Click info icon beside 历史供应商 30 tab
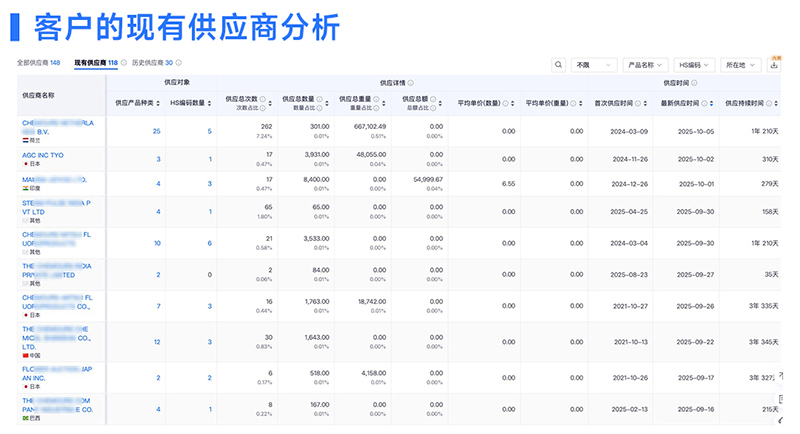The width and height of the screenshot is (800, 434). point(179,63)
